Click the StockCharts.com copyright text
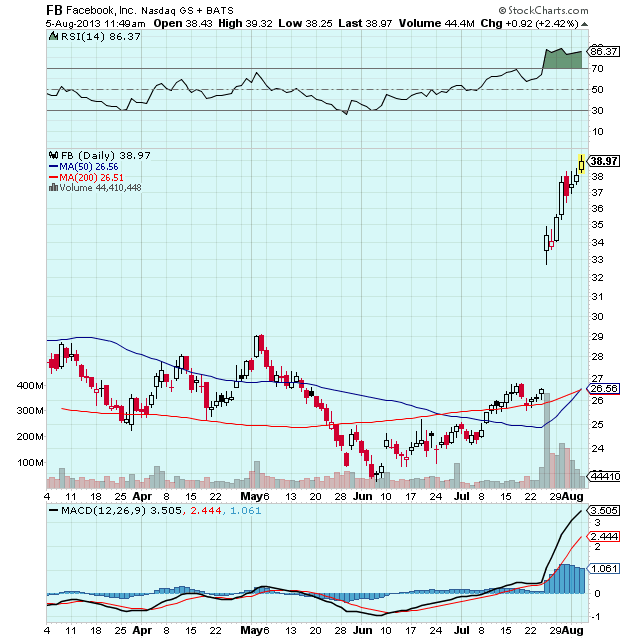Screen dimensions: 620x639 (543, 10)
